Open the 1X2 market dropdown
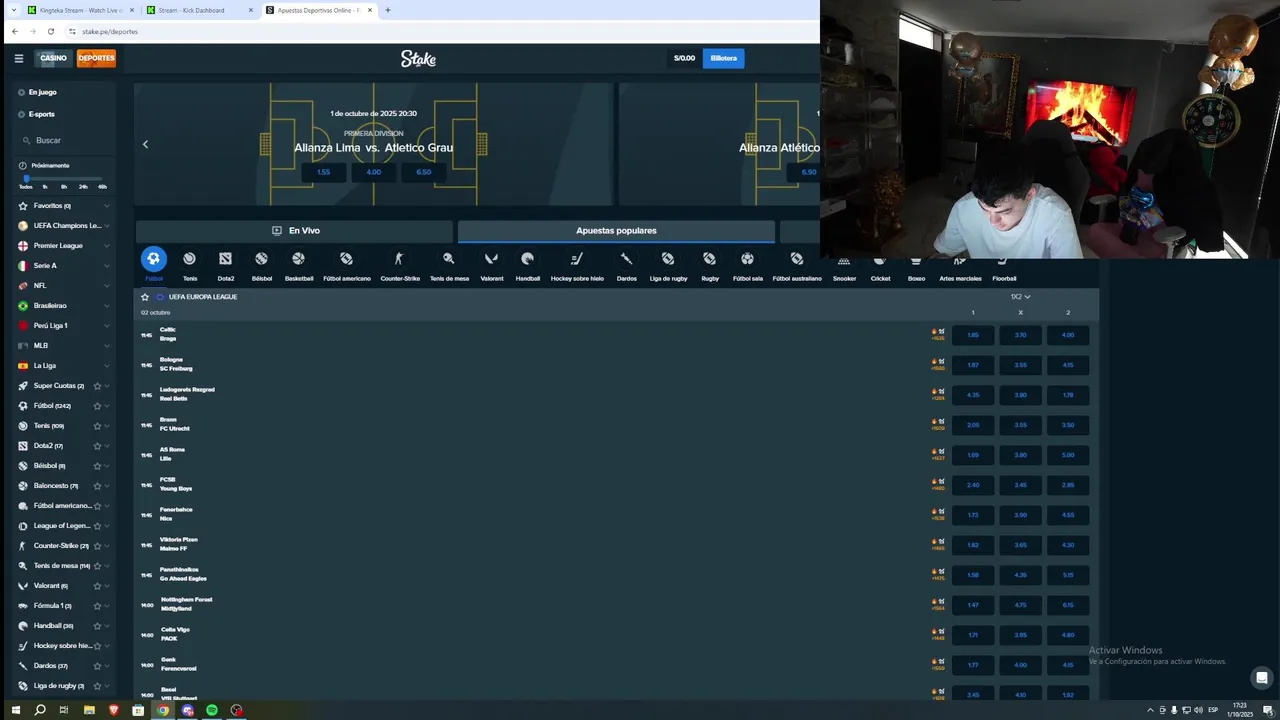This screenshot has width=1280, height=720. [x=1020, y=297]
